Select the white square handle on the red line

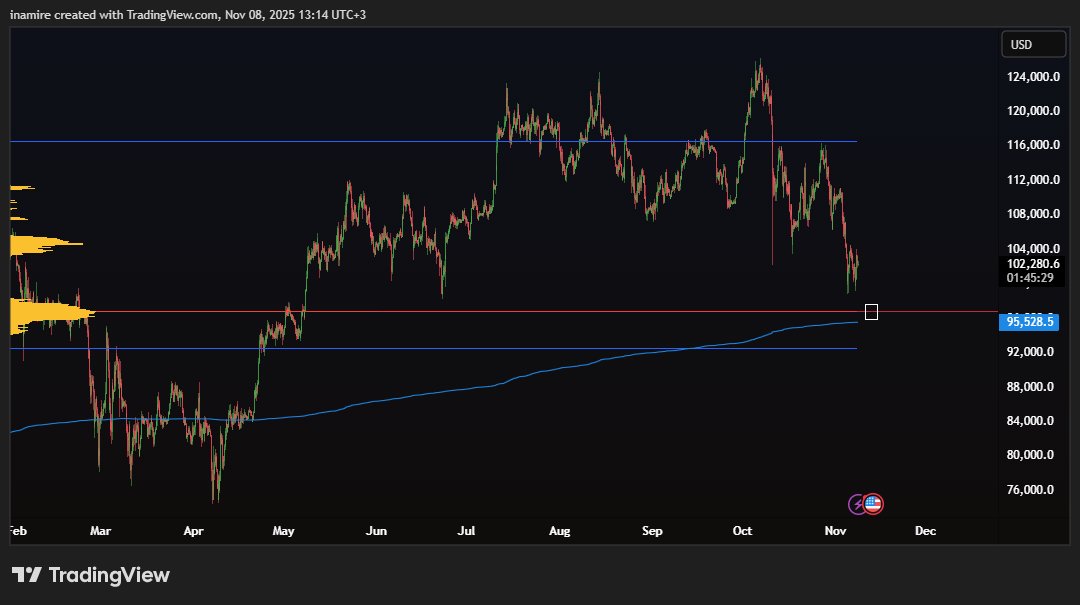(871, 311)
